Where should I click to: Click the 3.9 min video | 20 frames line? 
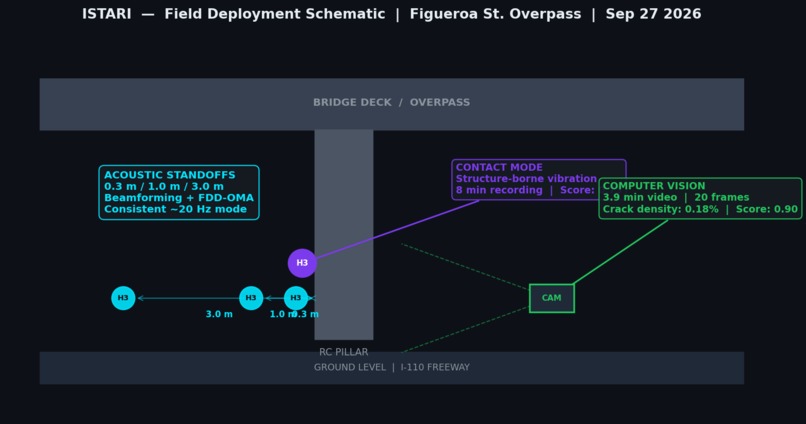pyautogui.click(x=676, y=197)
